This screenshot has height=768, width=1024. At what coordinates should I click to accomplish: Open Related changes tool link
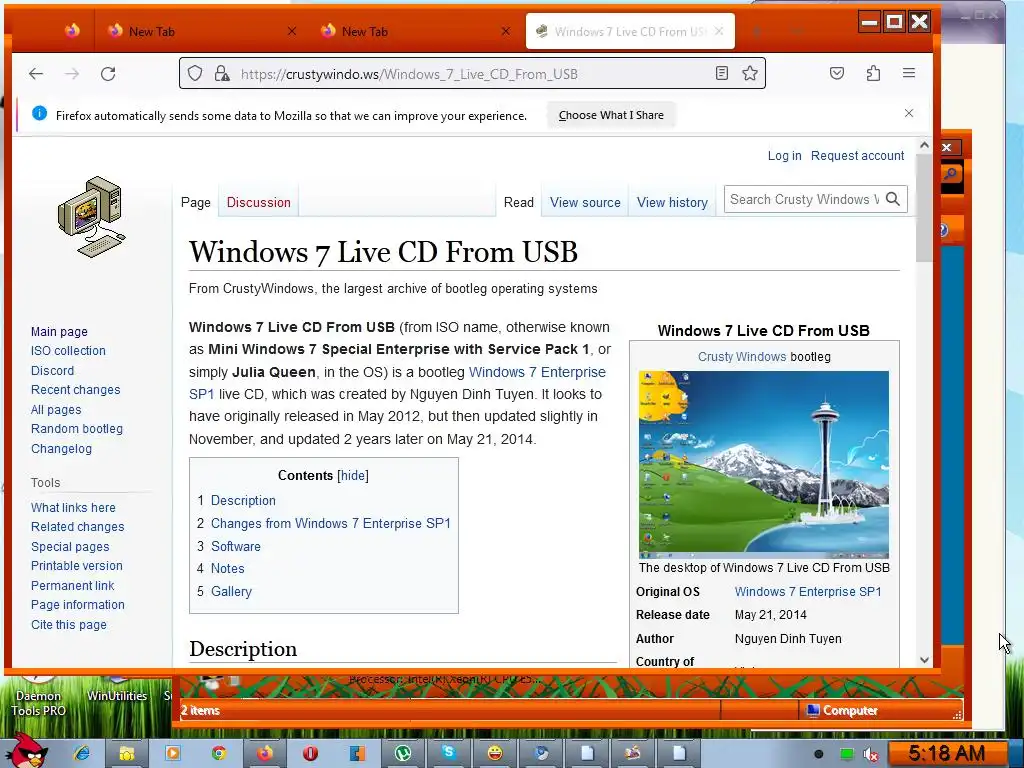[x=77, y=527]
